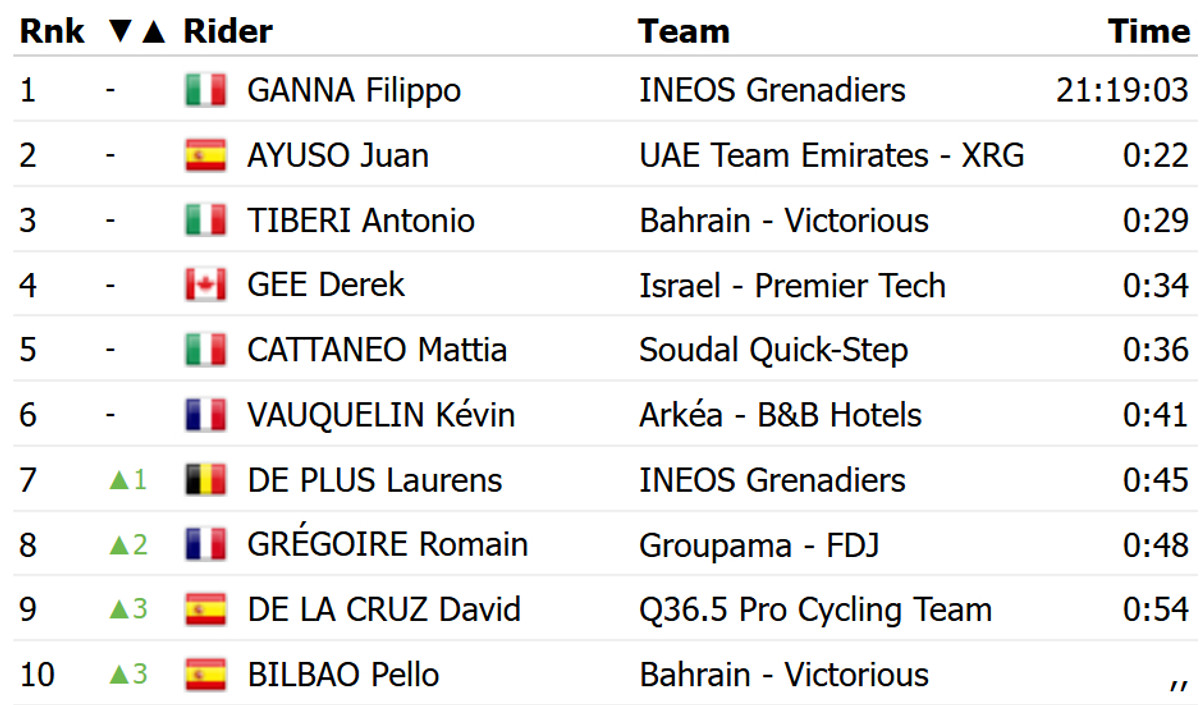Click the Rider column header
1200x705 pixels.
coord(228,31)
